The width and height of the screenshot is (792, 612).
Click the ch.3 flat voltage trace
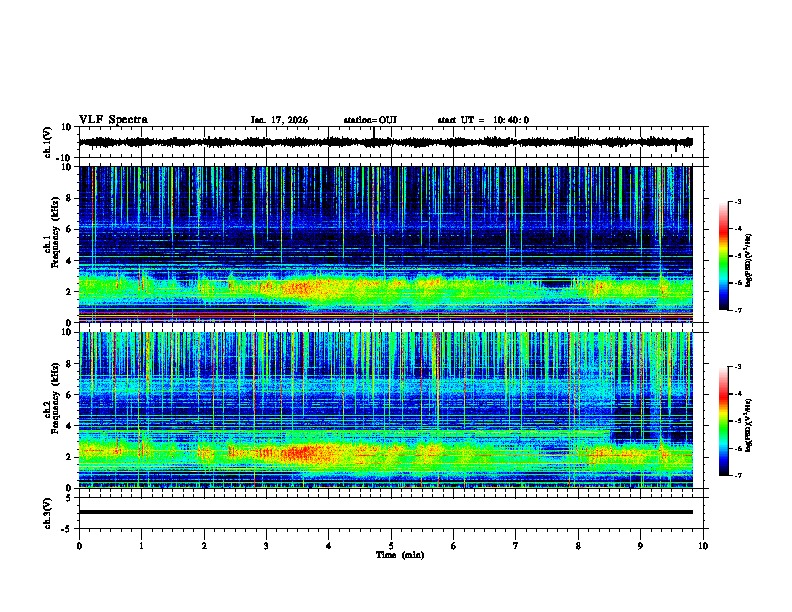(x=385, y=512)
